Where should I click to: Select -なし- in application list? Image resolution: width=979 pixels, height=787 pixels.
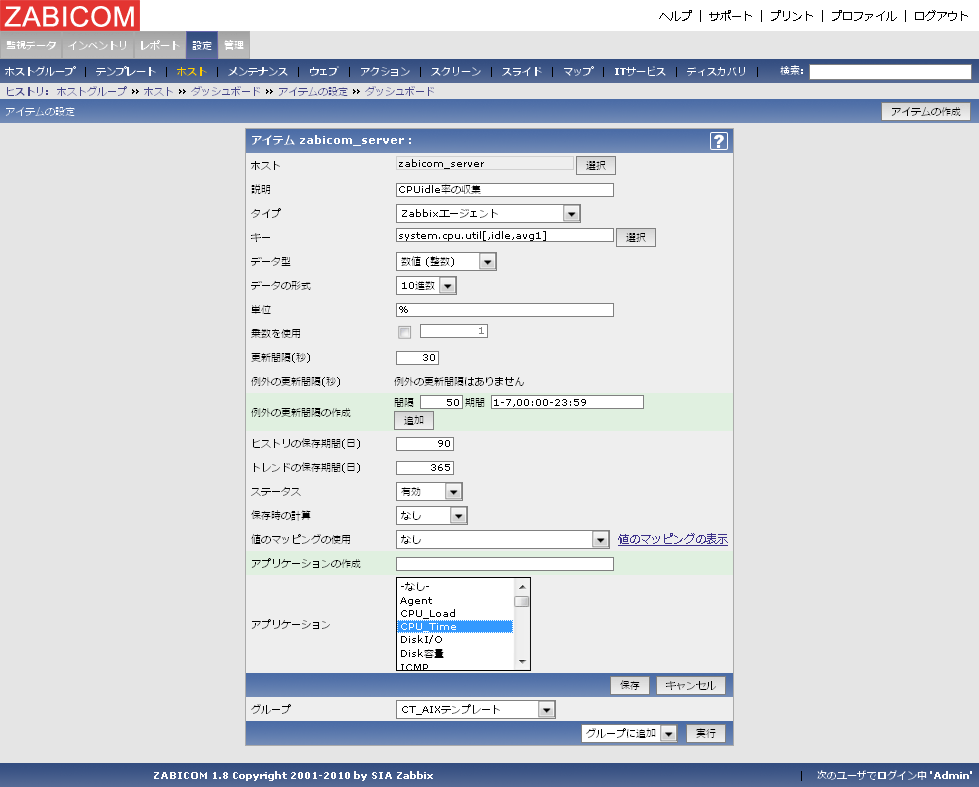pos(455,587)
